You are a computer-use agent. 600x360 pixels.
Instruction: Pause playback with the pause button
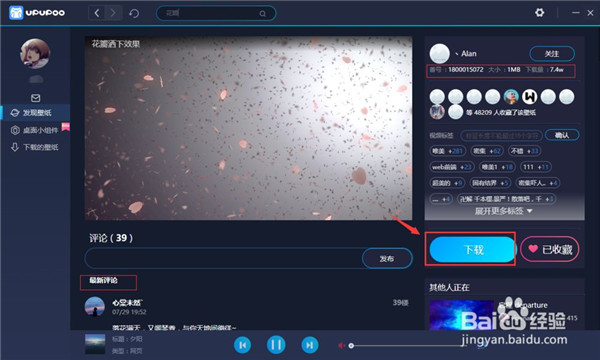276,345
